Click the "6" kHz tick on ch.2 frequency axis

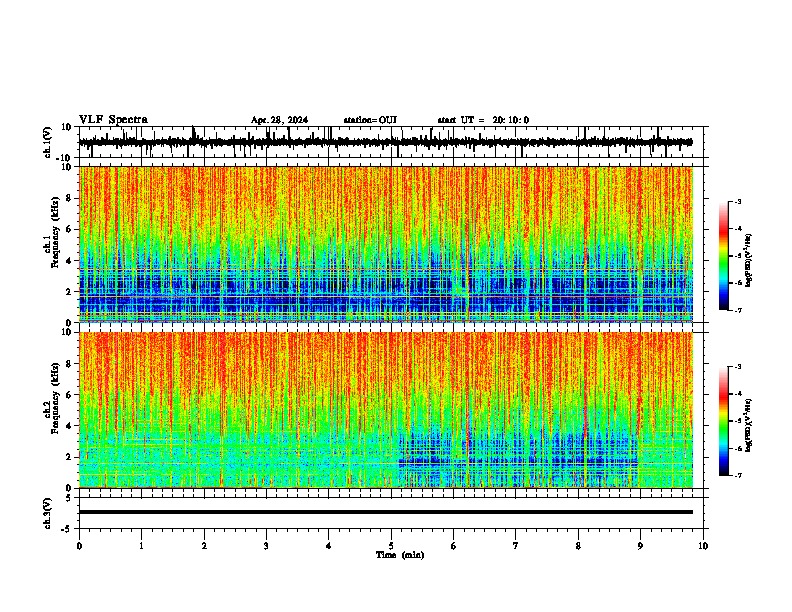[x=70, y=395]
